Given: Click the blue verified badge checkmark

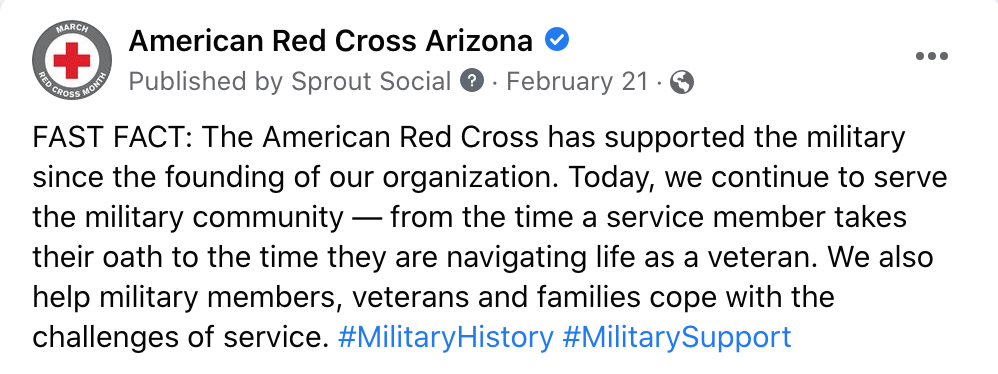Looking at the screenshot, I should click(x=557, y=41).
